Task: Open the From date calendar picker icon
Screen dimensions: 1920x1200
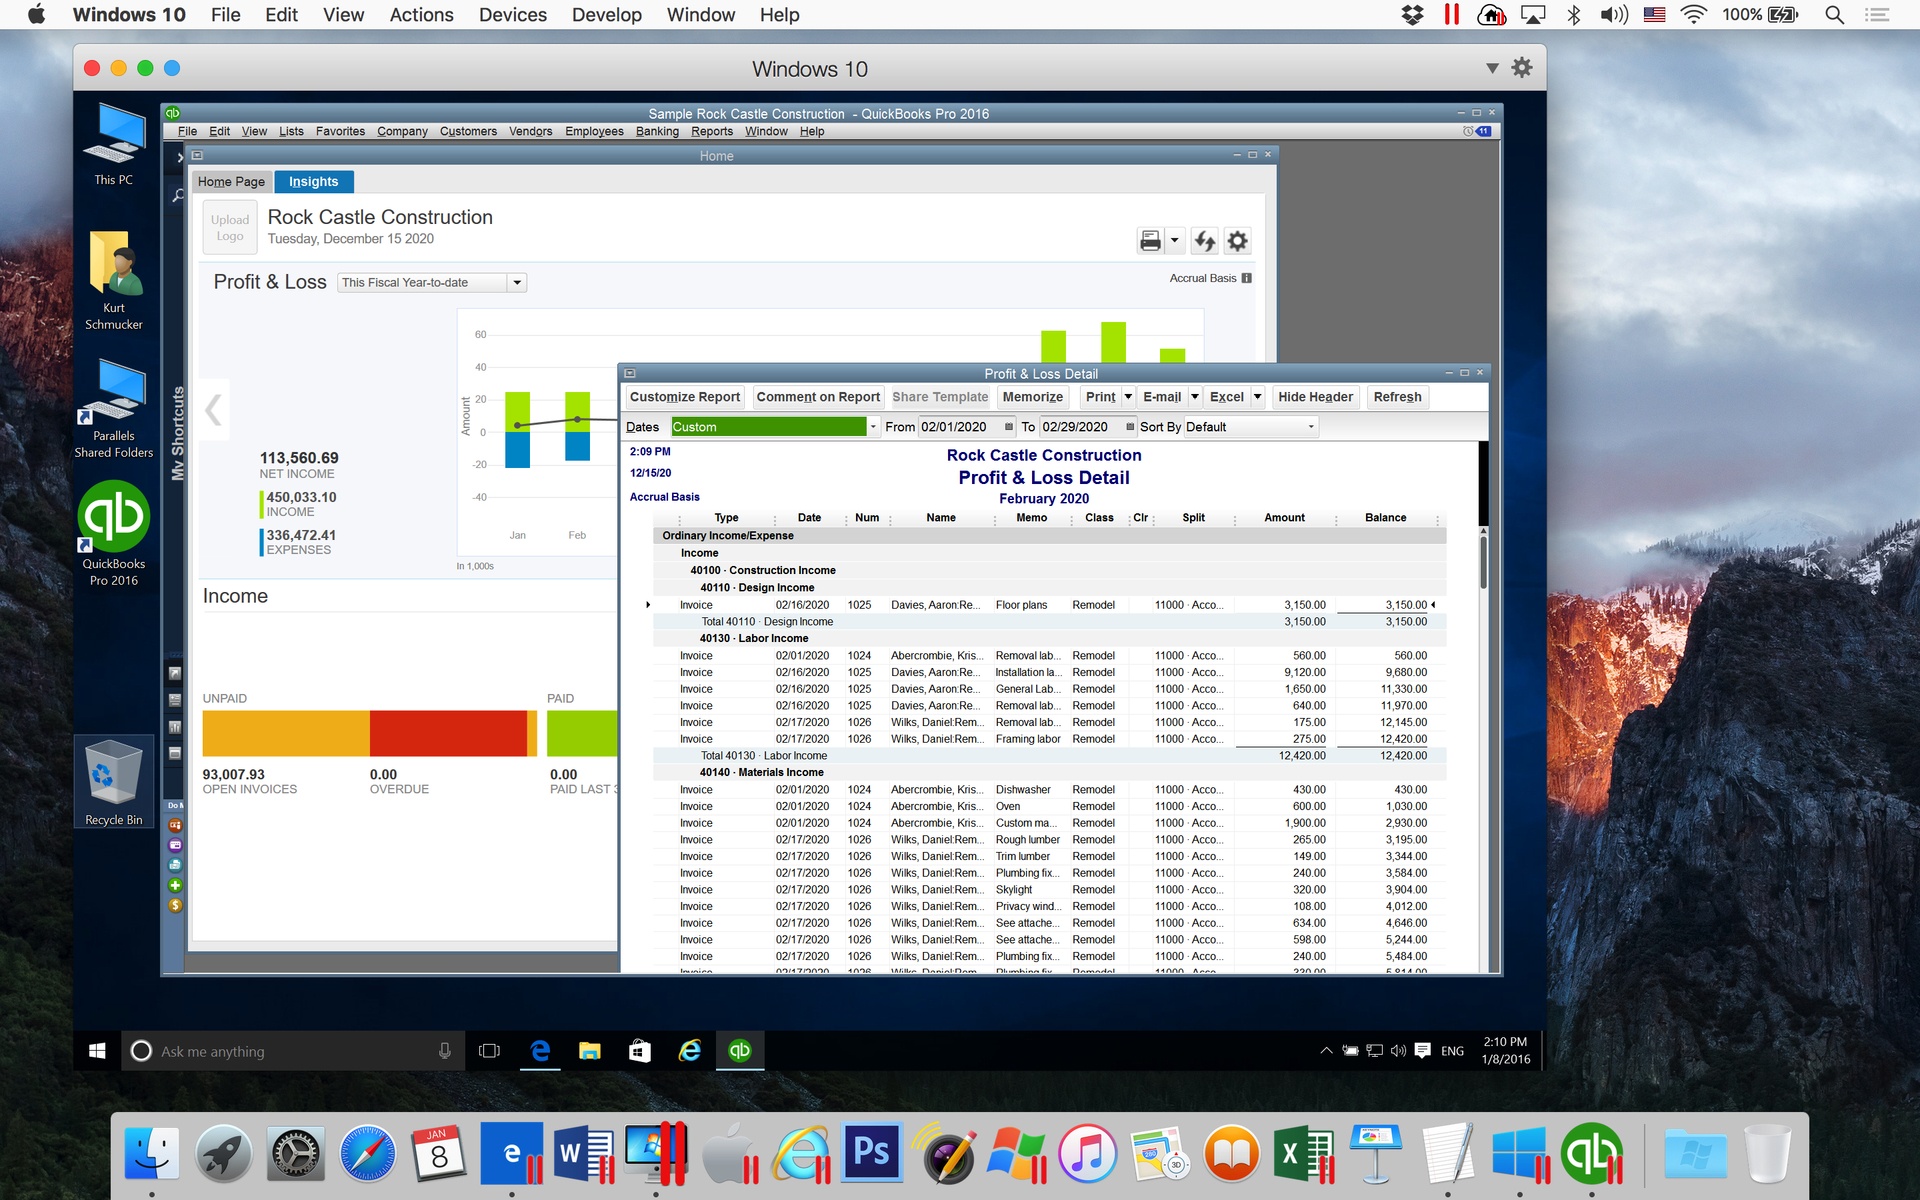Action: pos(1008,427)
